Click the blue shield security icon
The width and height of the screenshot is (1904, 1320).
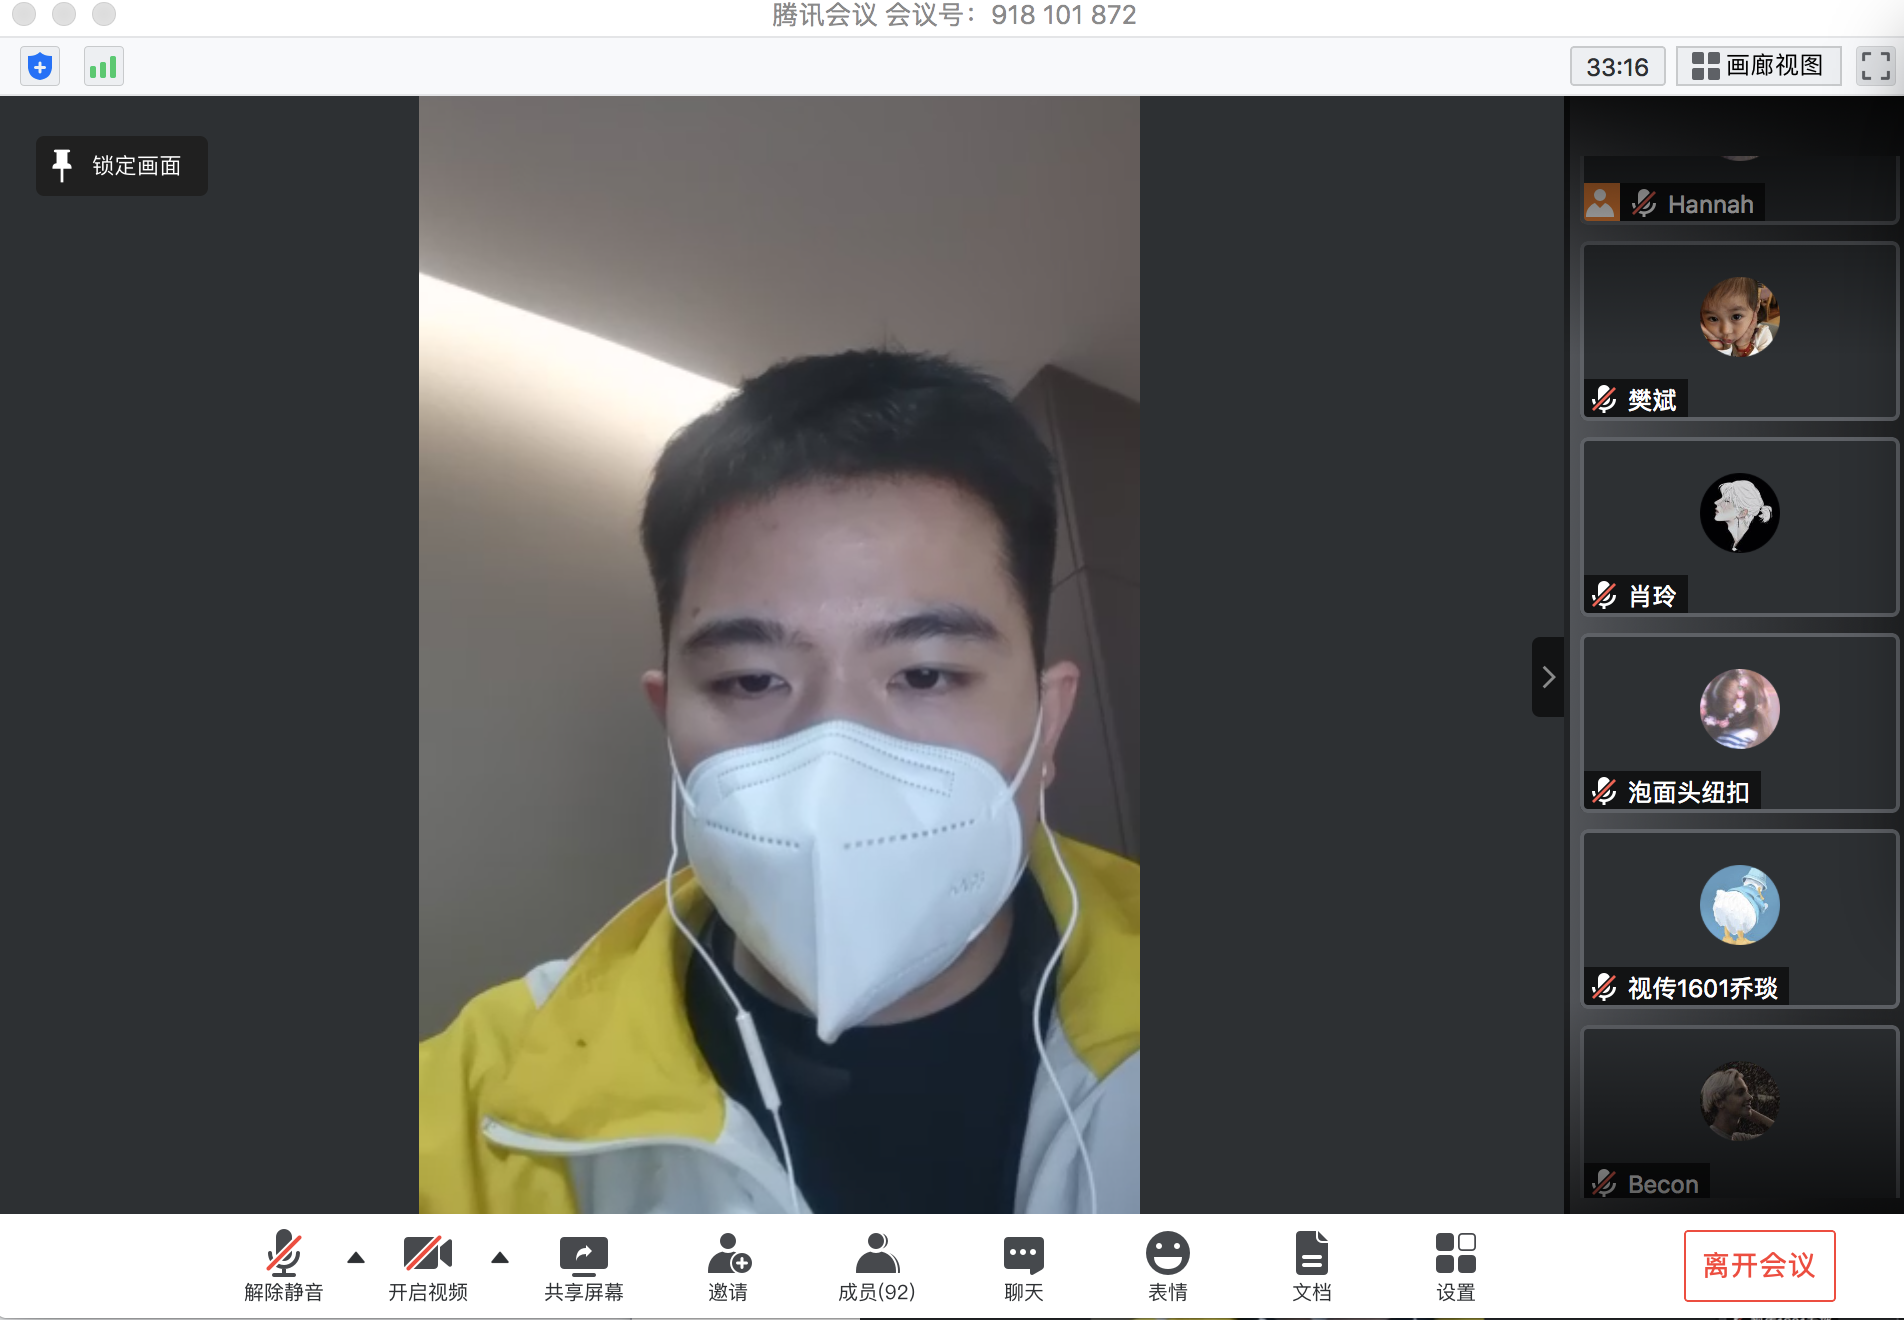click(40, 67)
